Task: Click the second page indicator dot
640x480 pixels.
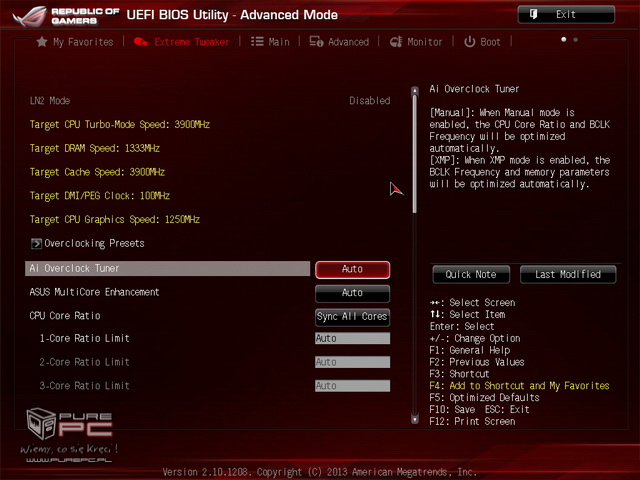Action: coord(576,40)
